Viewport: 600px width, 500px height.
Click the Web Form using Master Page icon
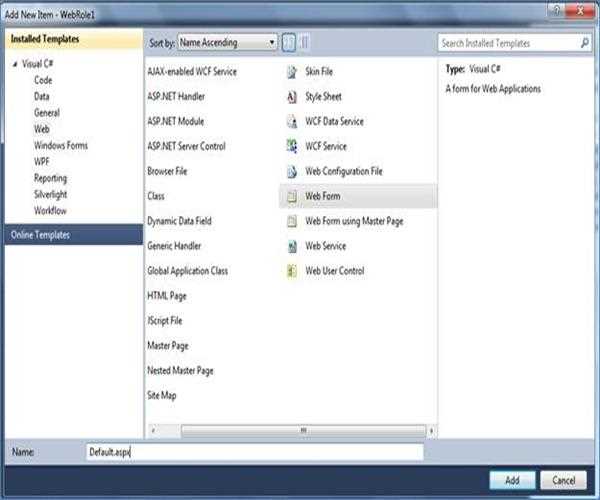coord(292,221)
